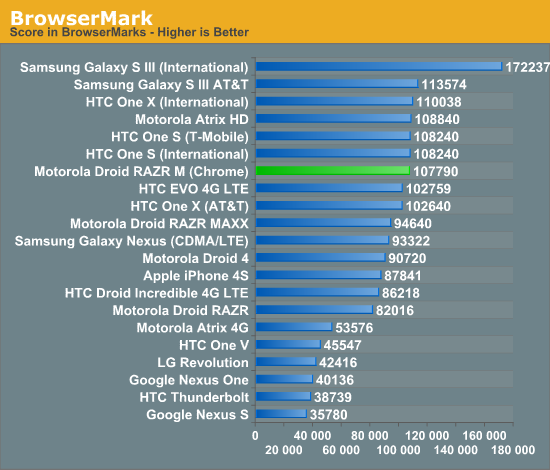
Task: Select the HTC One S (International) label
Action: (x=167, y=154)
